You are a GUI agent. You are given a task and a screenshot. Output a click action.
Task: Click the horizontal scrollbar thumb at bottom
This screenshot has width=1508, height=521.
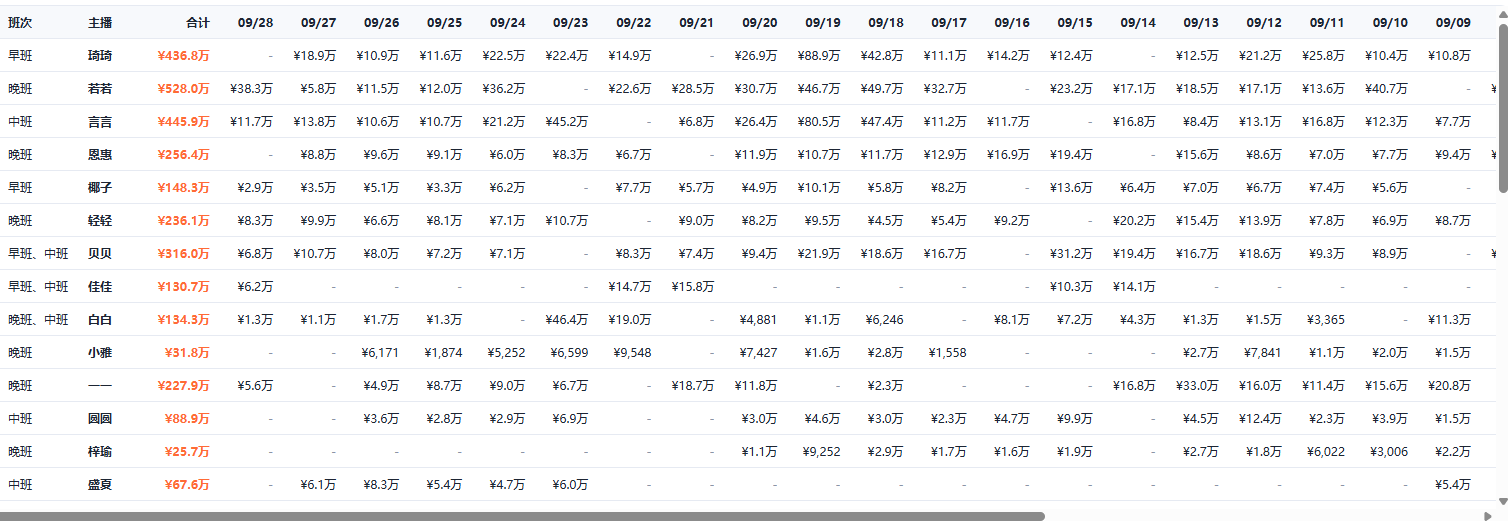[522, 516]
